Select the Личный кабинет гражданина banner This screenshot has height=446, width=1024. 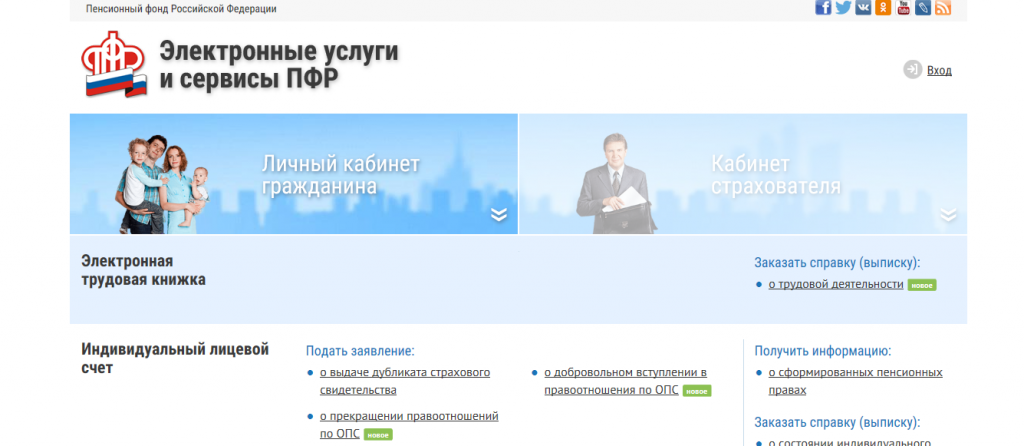click(x=294, y=174)
